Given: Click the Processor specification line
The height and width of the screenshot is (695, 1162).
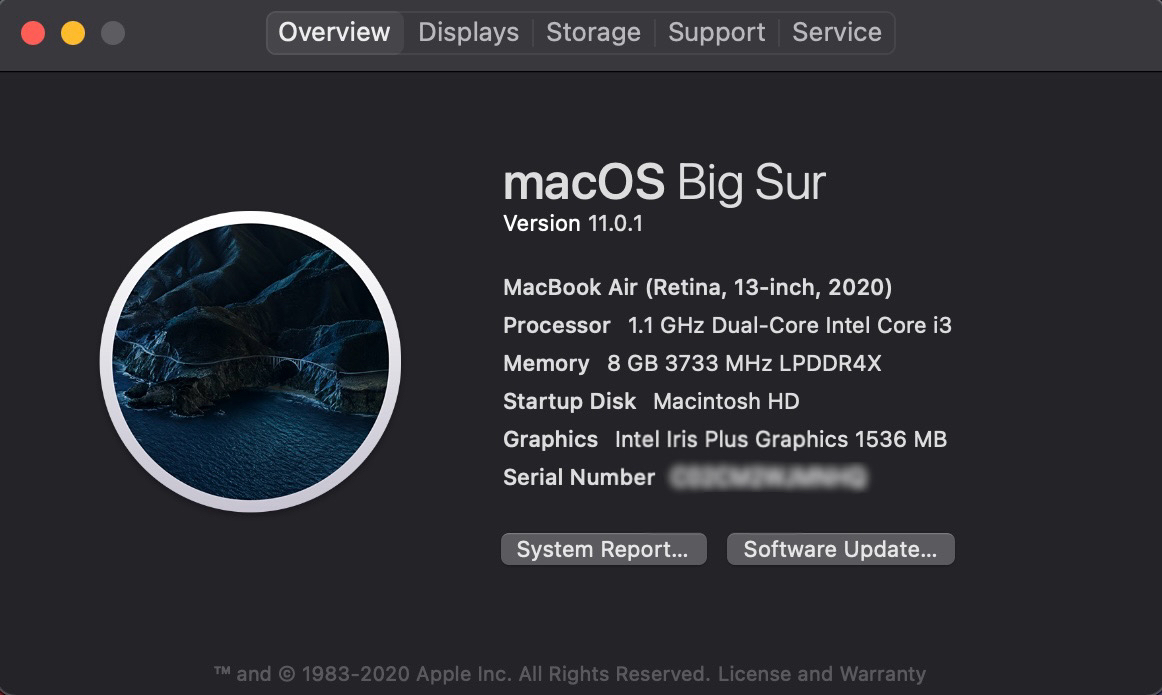Looking at the screenshot, I should [728, 325].
